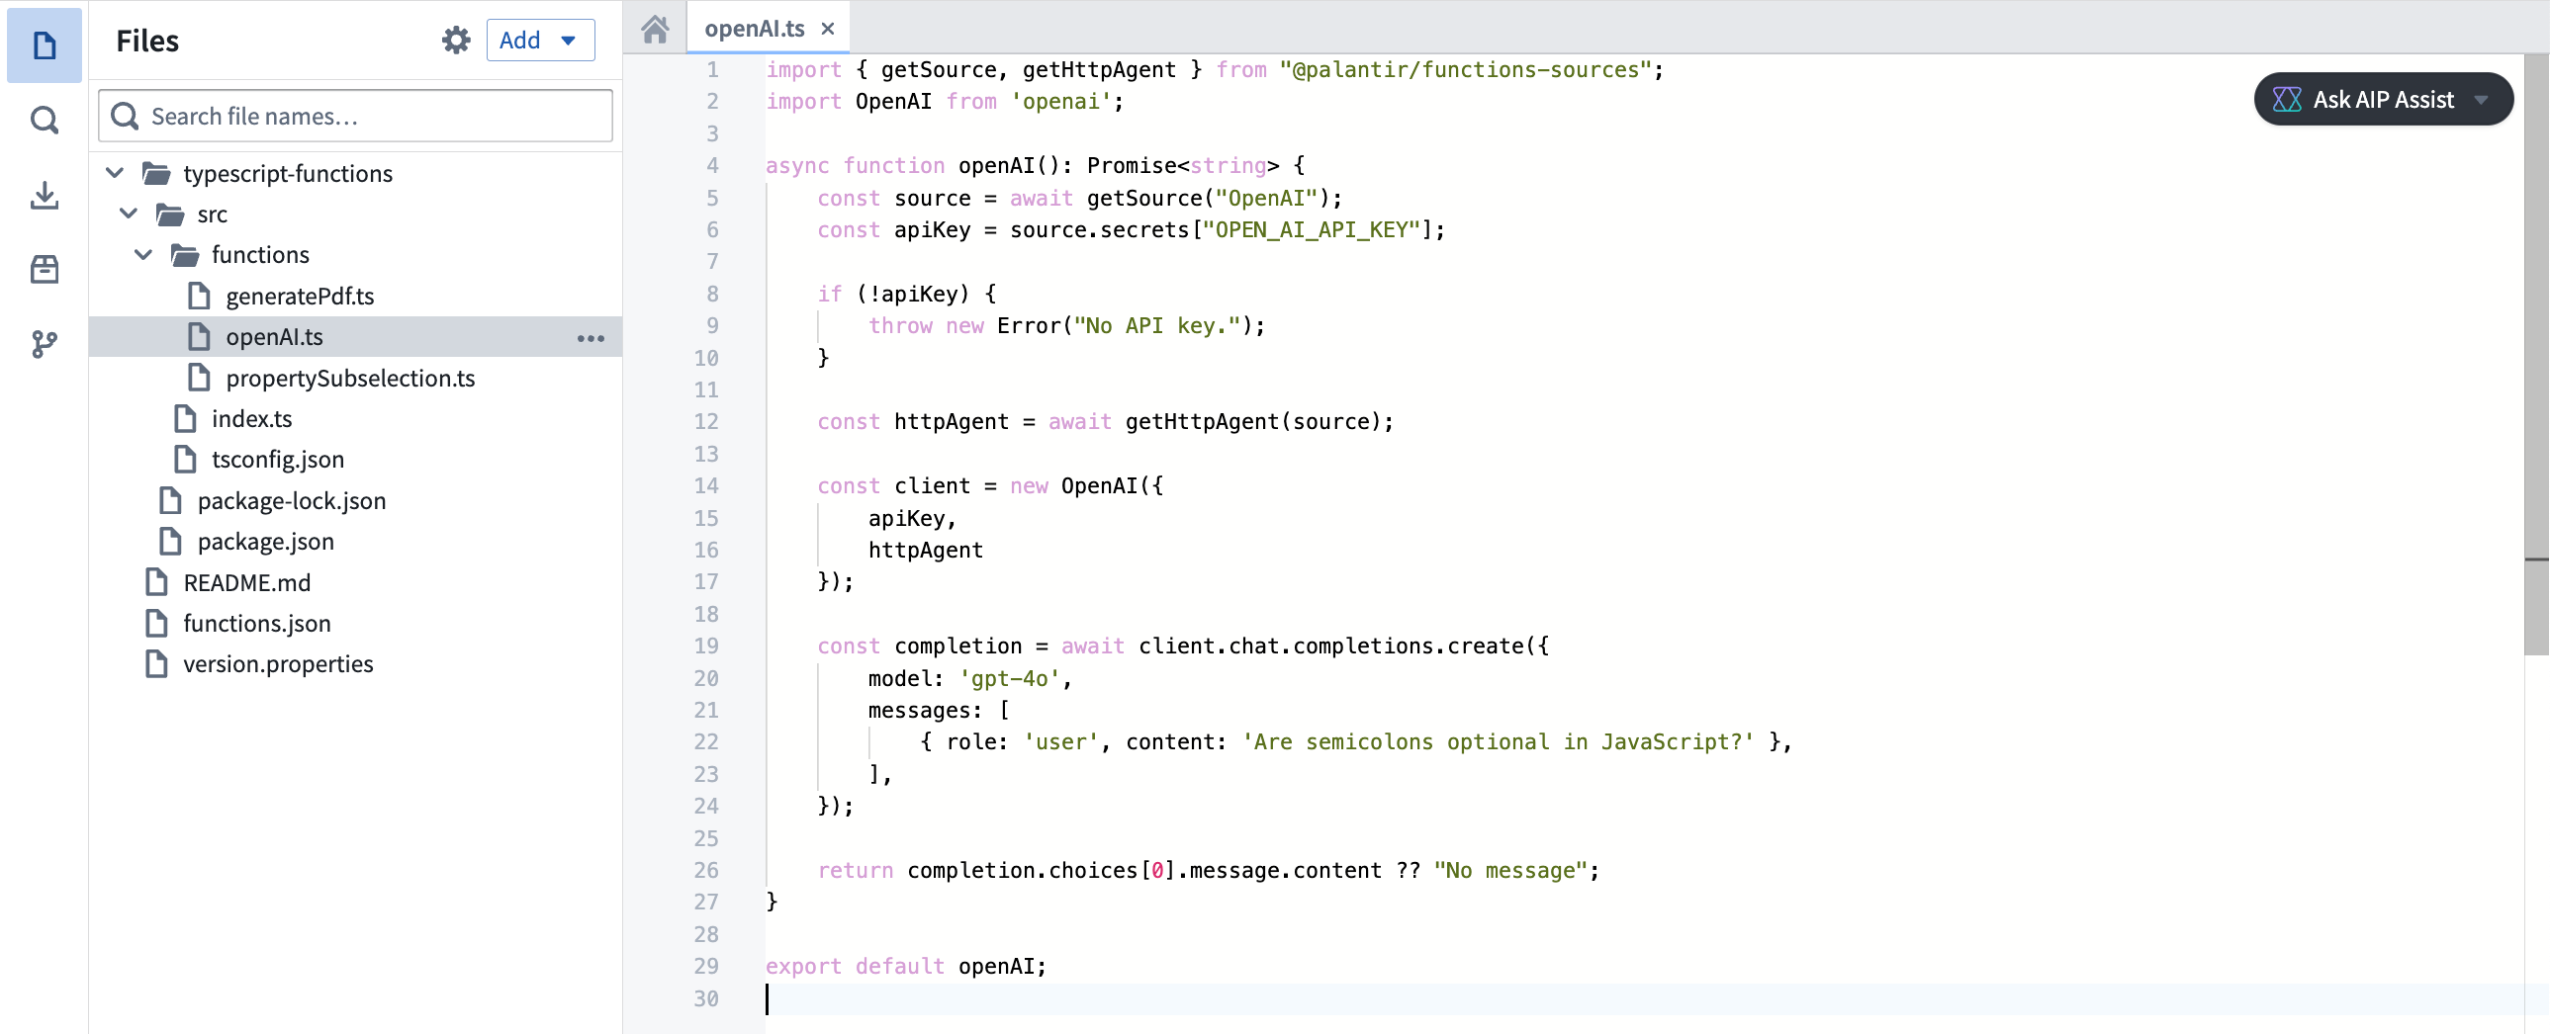Select the generatePdf.ts file
The image size is (2550, 1034).
[x=299, y=295]
